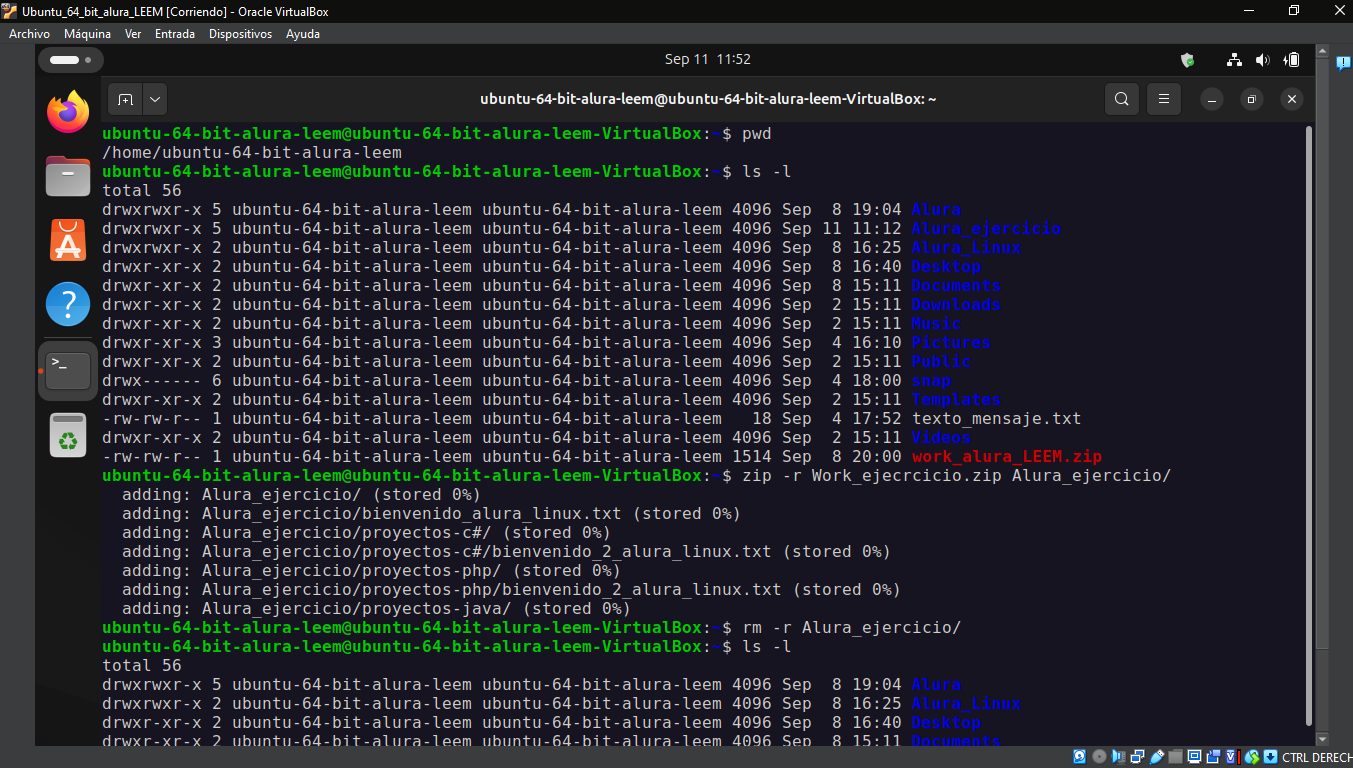Image resolution: width=1353 pixels, height=768 pixels.
Task: Click the adding Alura_ejercicio/bienvenido_alura_linux.txt line
Action: (431, 514)
